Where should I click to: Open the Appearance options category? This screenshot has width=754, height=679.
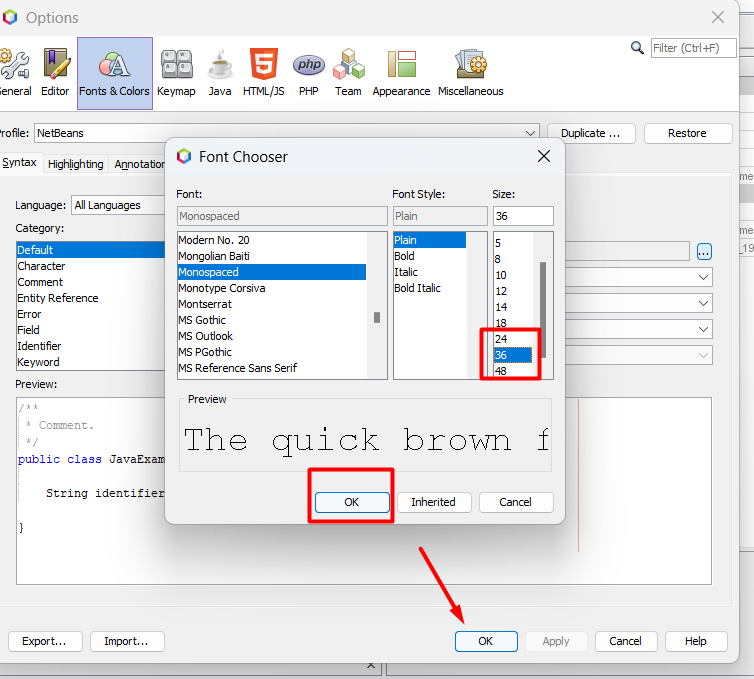(x=401, y=73)
